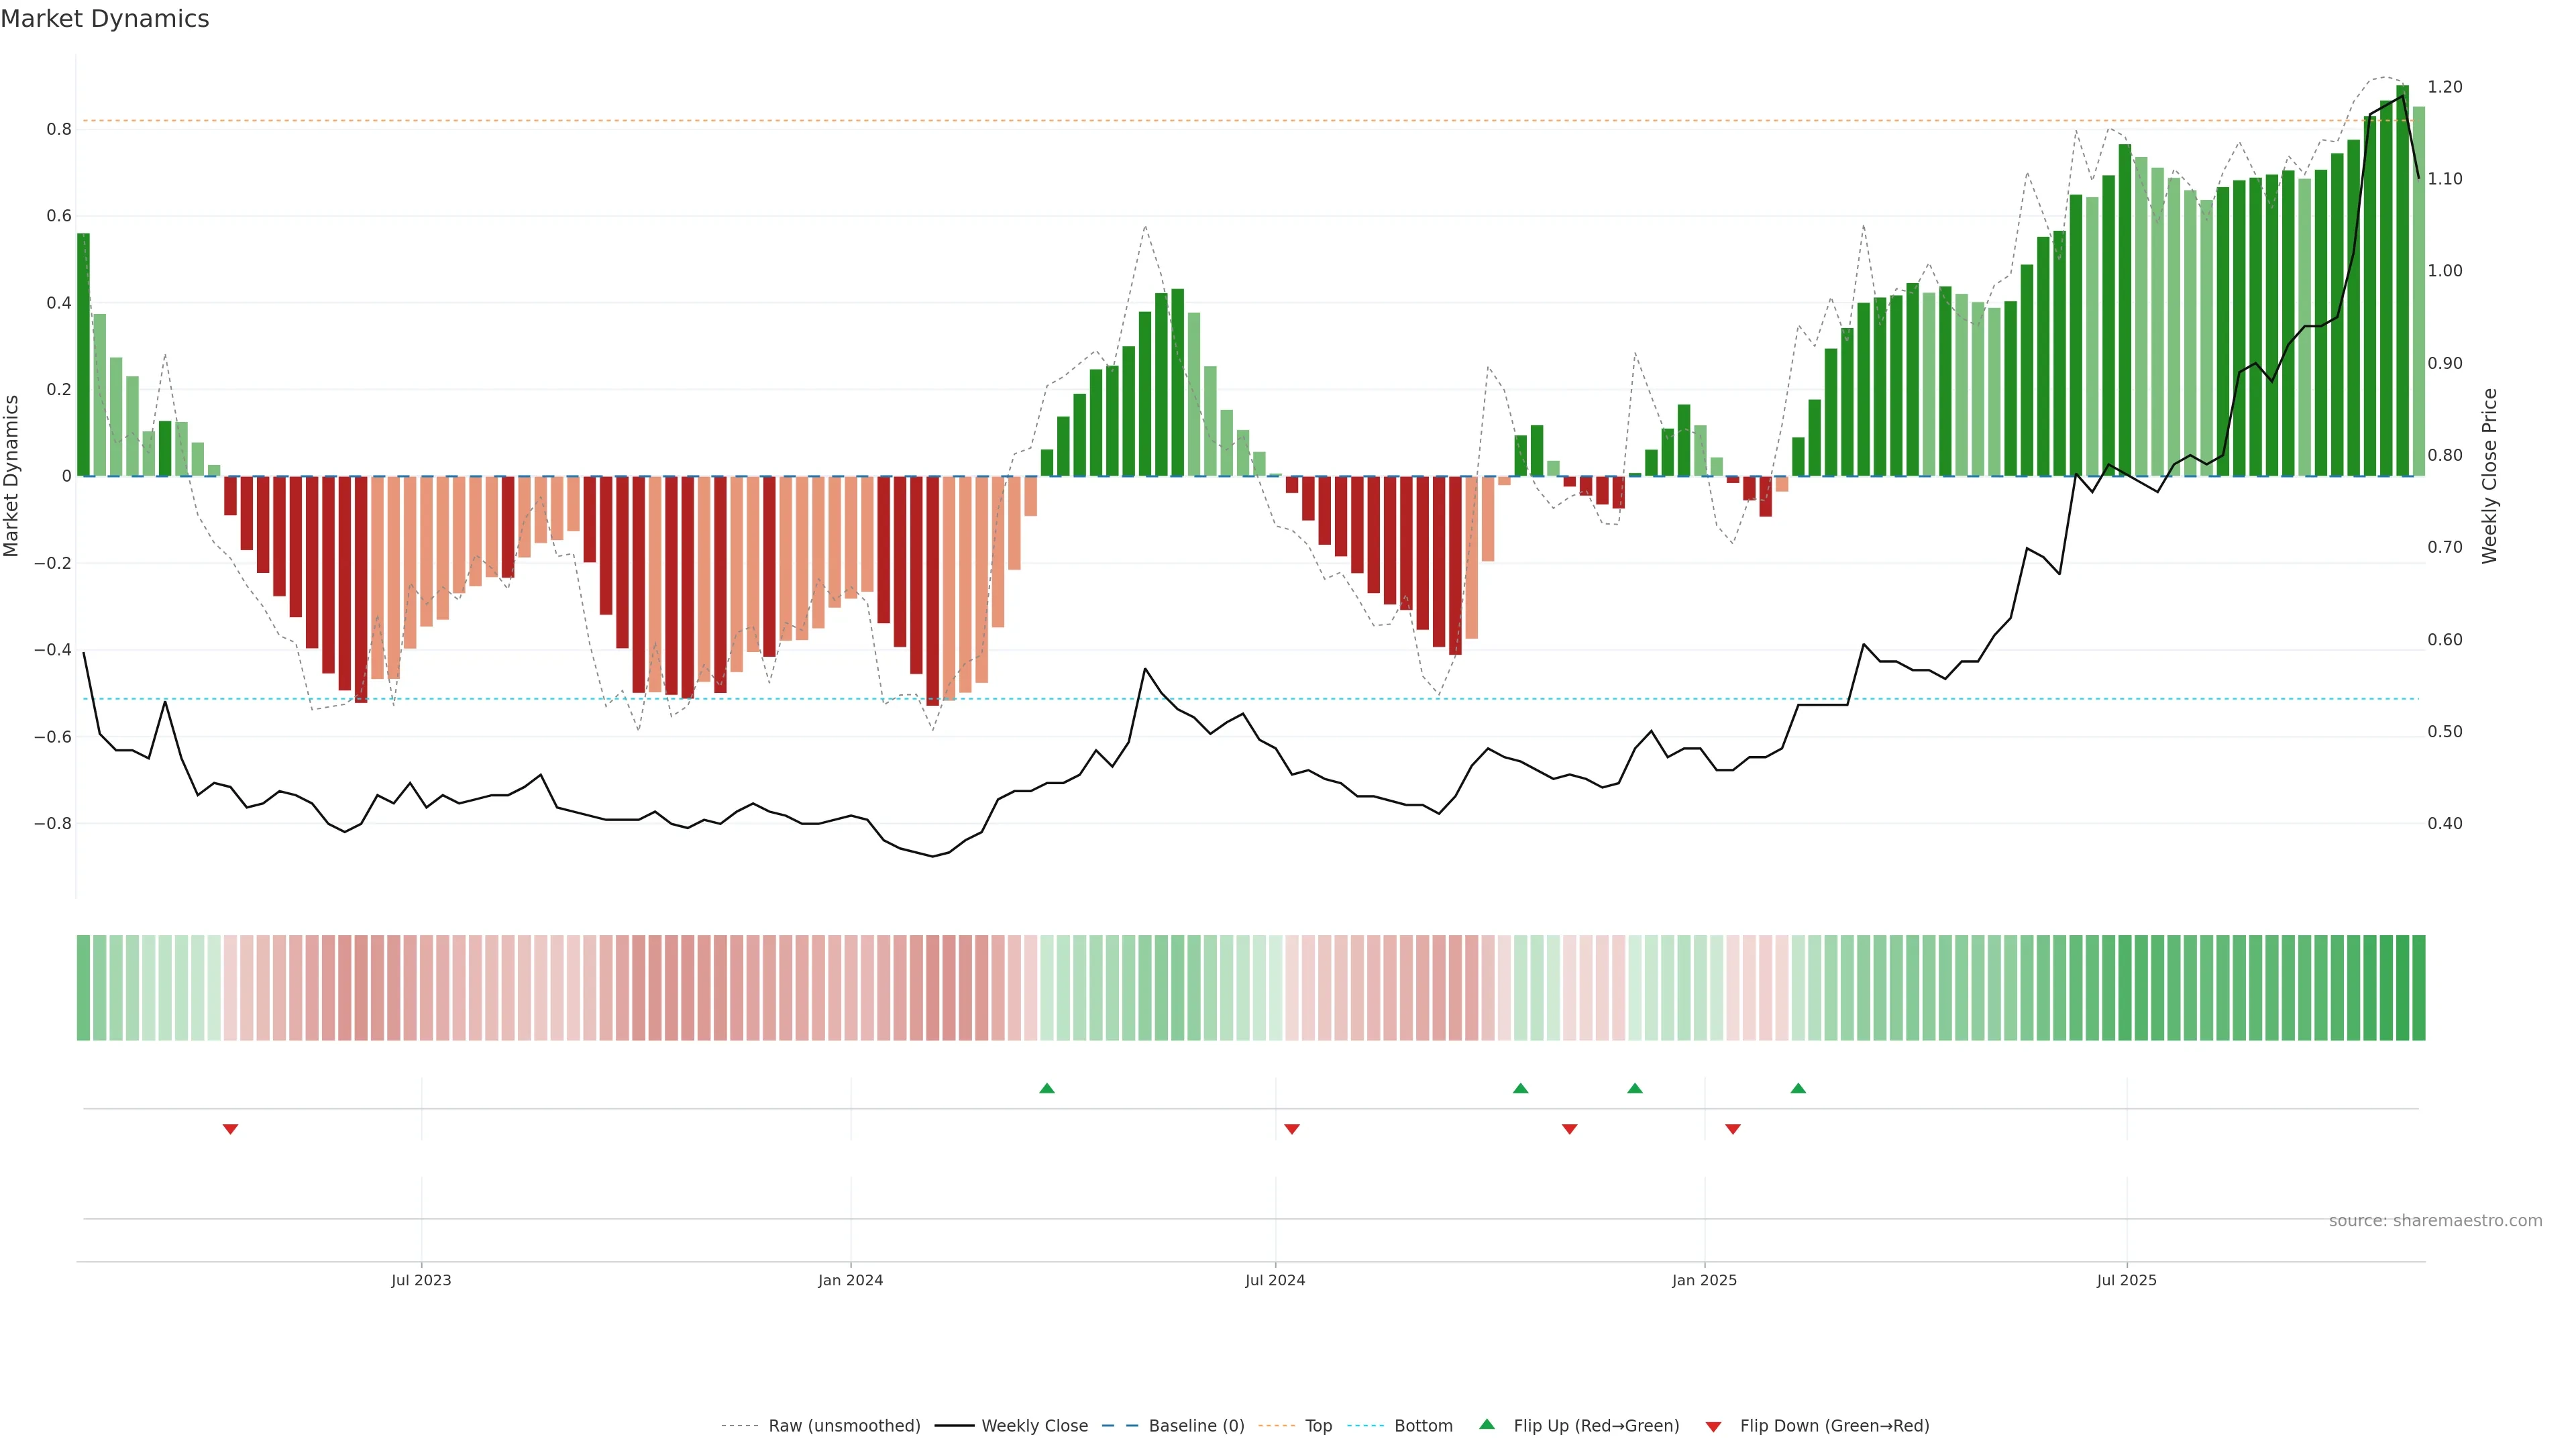Click the Jul 2023 axis label

(421, 1281)
